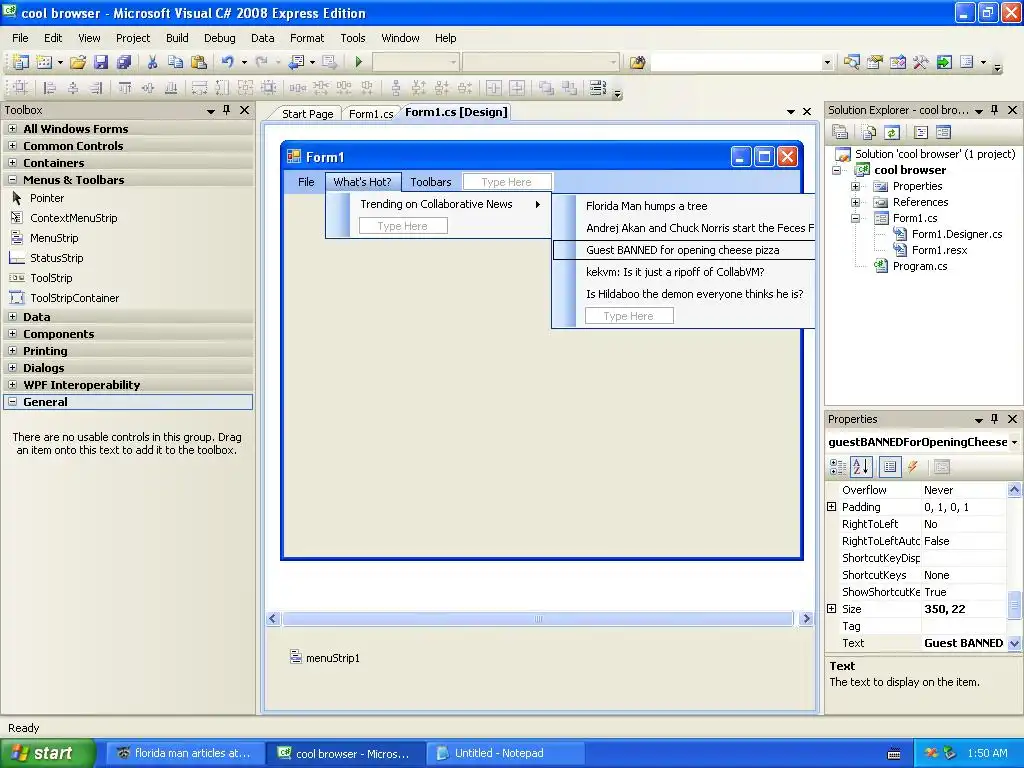
Task: Collapse the Menus & Toolbars group
Action: click(x=12, y=180)
